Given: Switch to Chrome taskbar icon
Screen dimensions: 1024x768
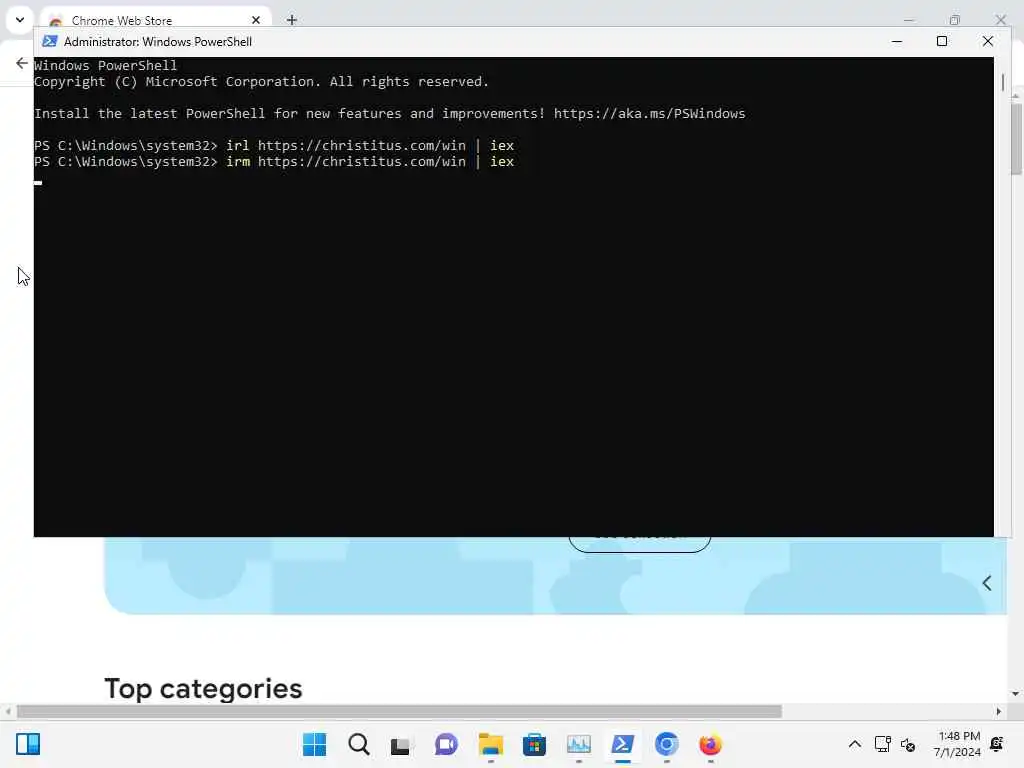Looking at the screenshot, I should pos(666,744).
